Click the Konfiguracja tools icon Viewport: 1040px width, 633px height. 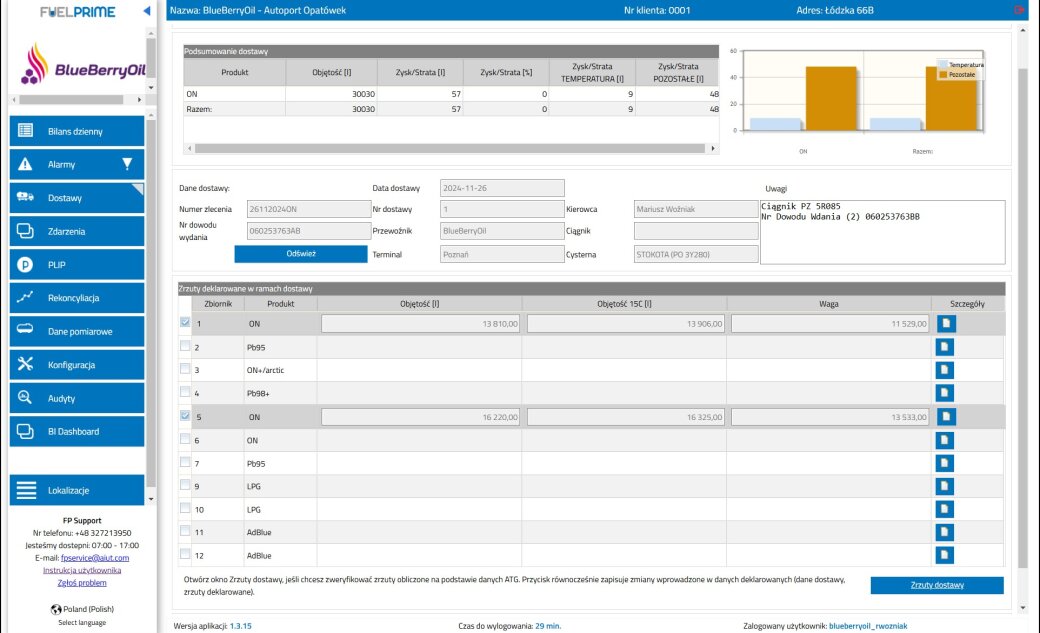tap(25, 364)
